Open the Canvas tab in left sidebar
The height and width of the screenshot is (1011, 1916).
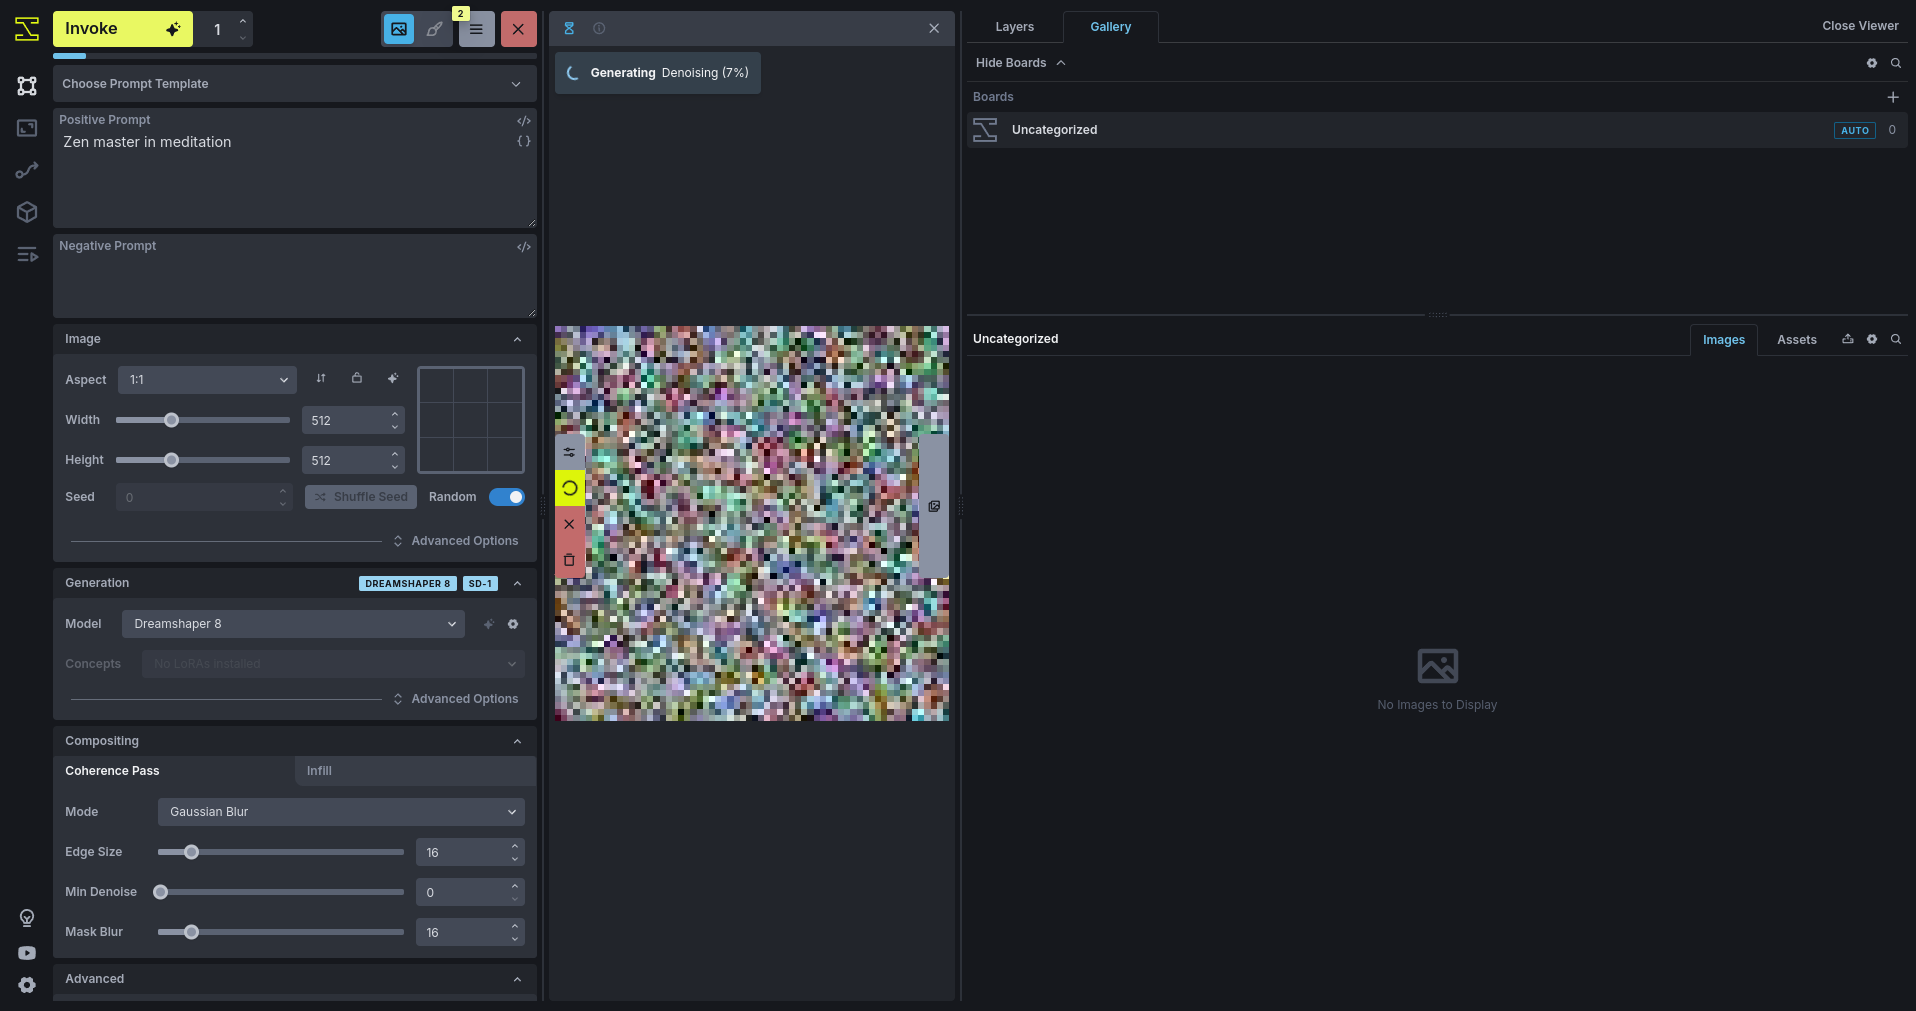27,86
